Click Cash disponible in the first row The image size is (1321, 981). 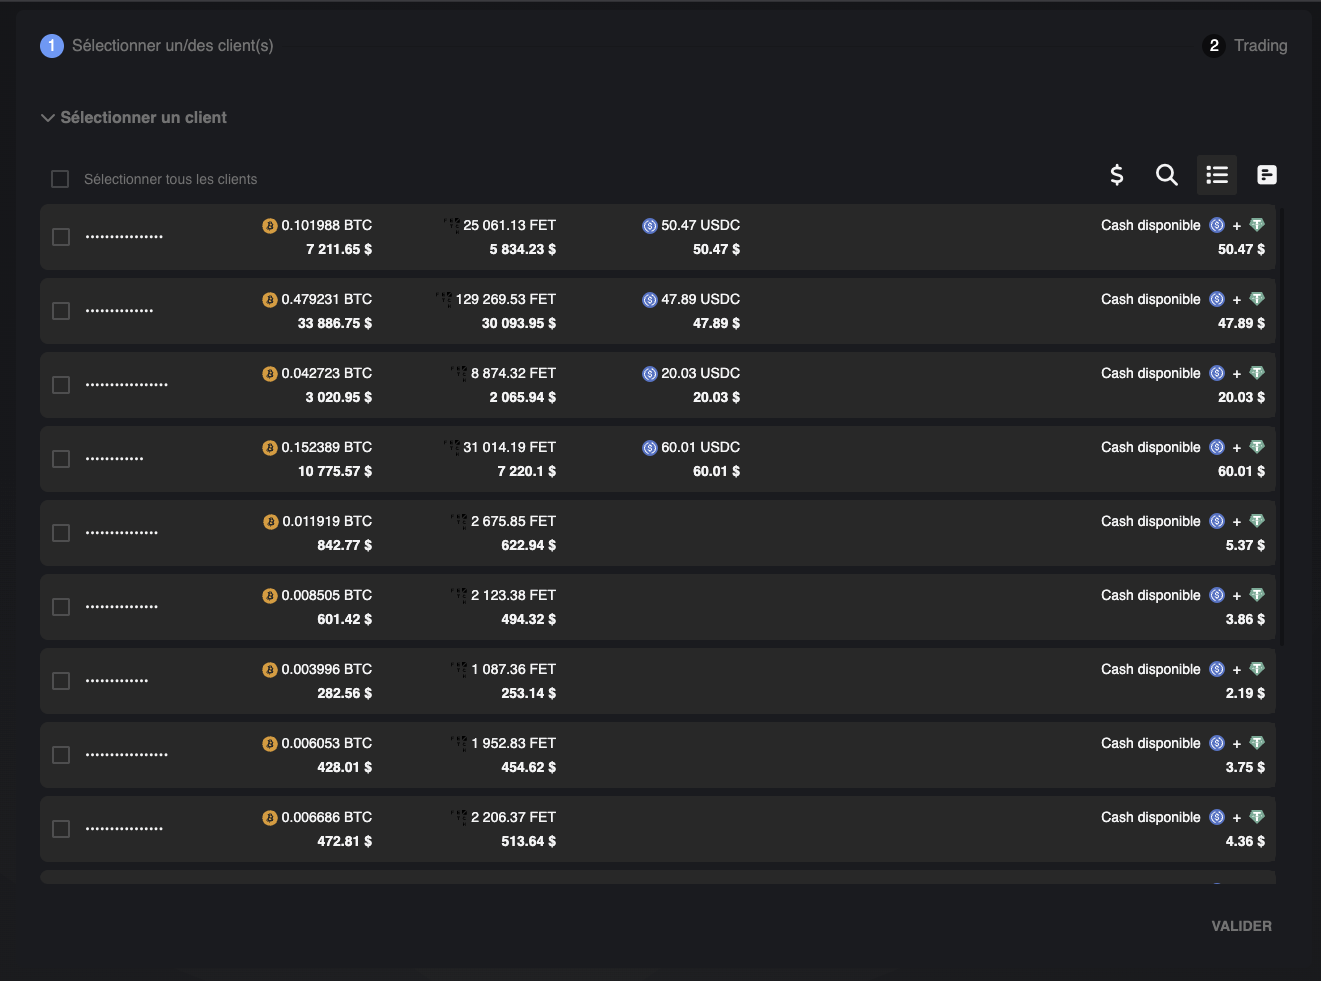click(1150, 225)
